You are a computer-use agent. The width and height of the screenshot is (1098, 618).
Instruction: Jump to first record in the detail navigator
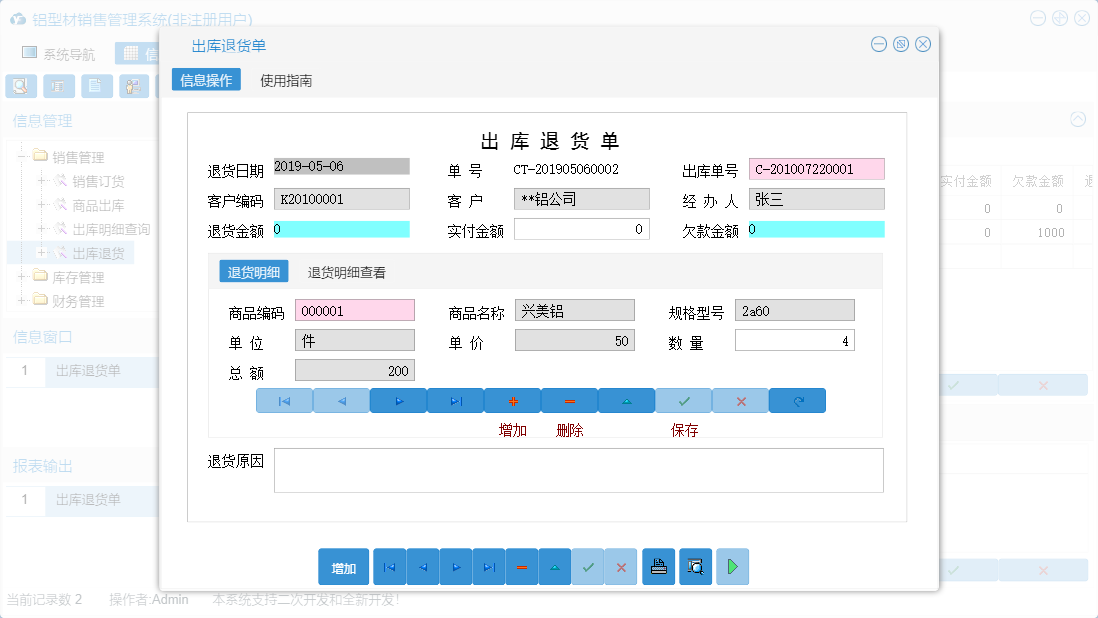pyautogui.click(x=285, y=400)
